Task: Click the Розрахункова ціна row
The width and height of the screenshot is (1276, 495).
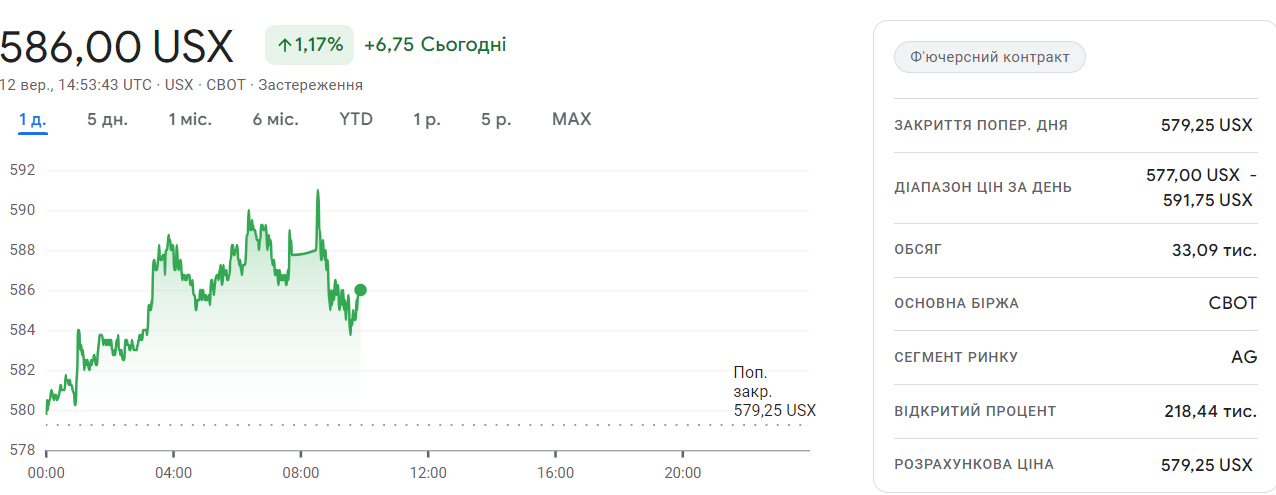Action: [x=1073, y=465]
